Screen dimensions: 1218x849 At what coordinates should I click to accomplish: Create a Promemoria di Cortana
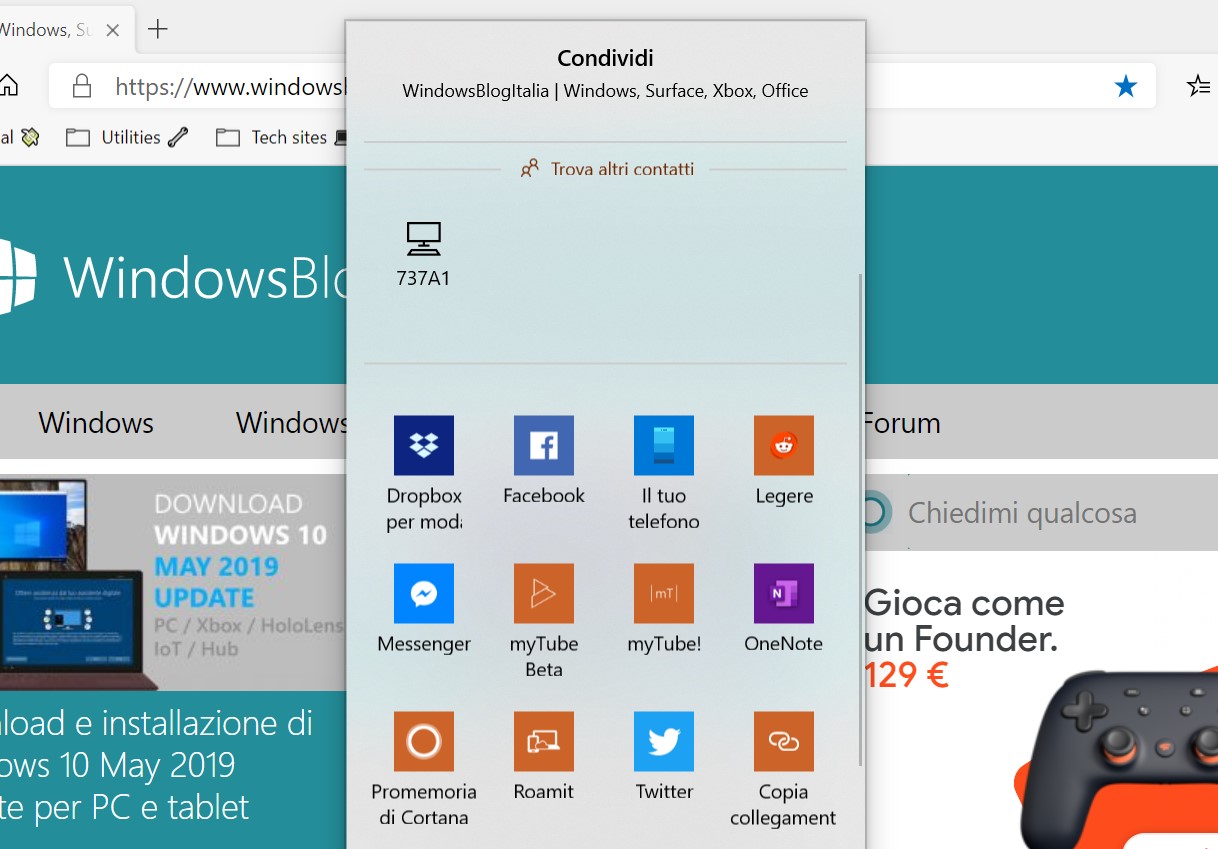tap(424, 769)
